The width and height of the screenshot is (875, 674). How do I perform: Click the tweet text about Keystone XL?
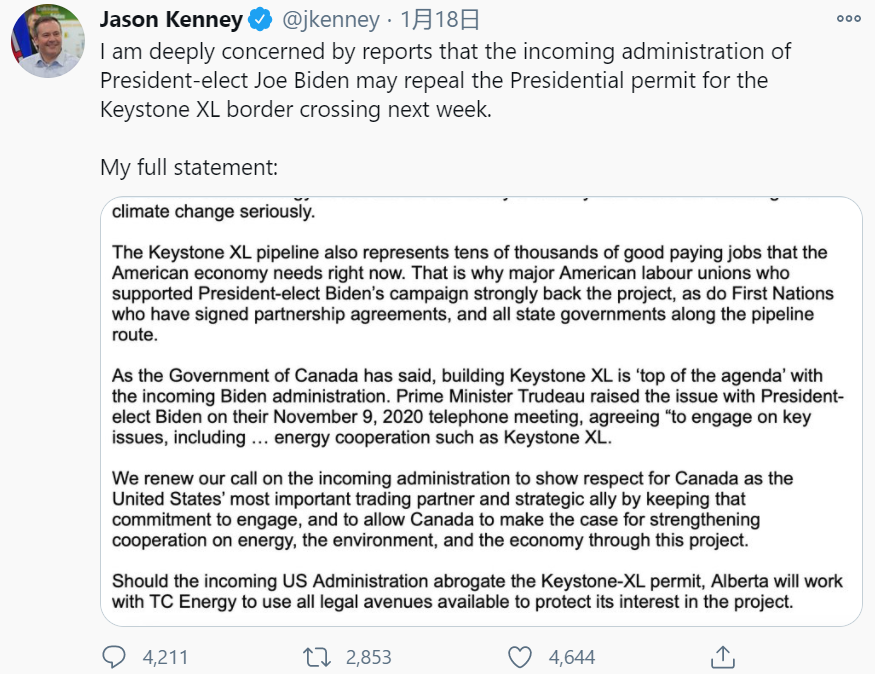(x=445, y=80)
